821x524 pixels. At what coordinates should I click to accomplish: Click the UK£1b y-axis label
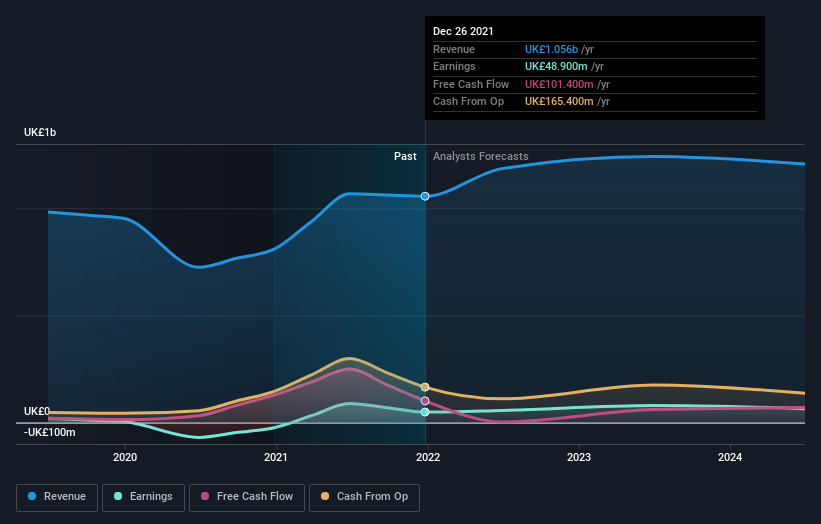[x=40, y=132]
